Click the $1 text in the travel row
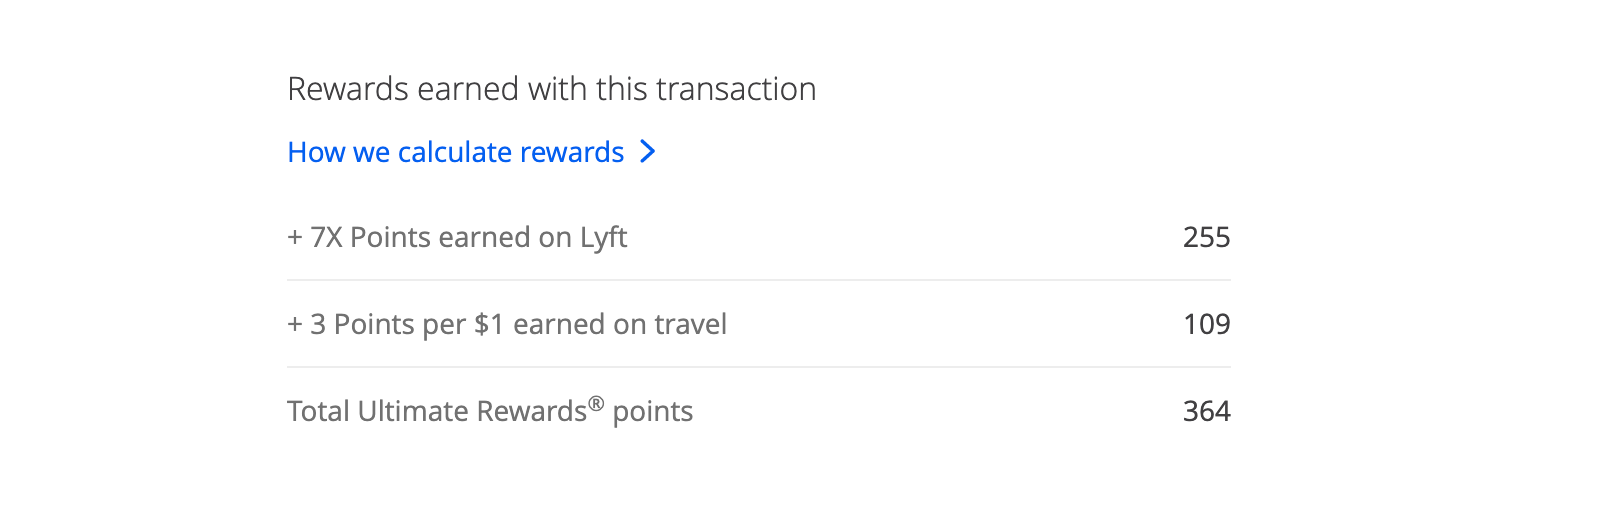1604x514 pixels. (489, 324)
